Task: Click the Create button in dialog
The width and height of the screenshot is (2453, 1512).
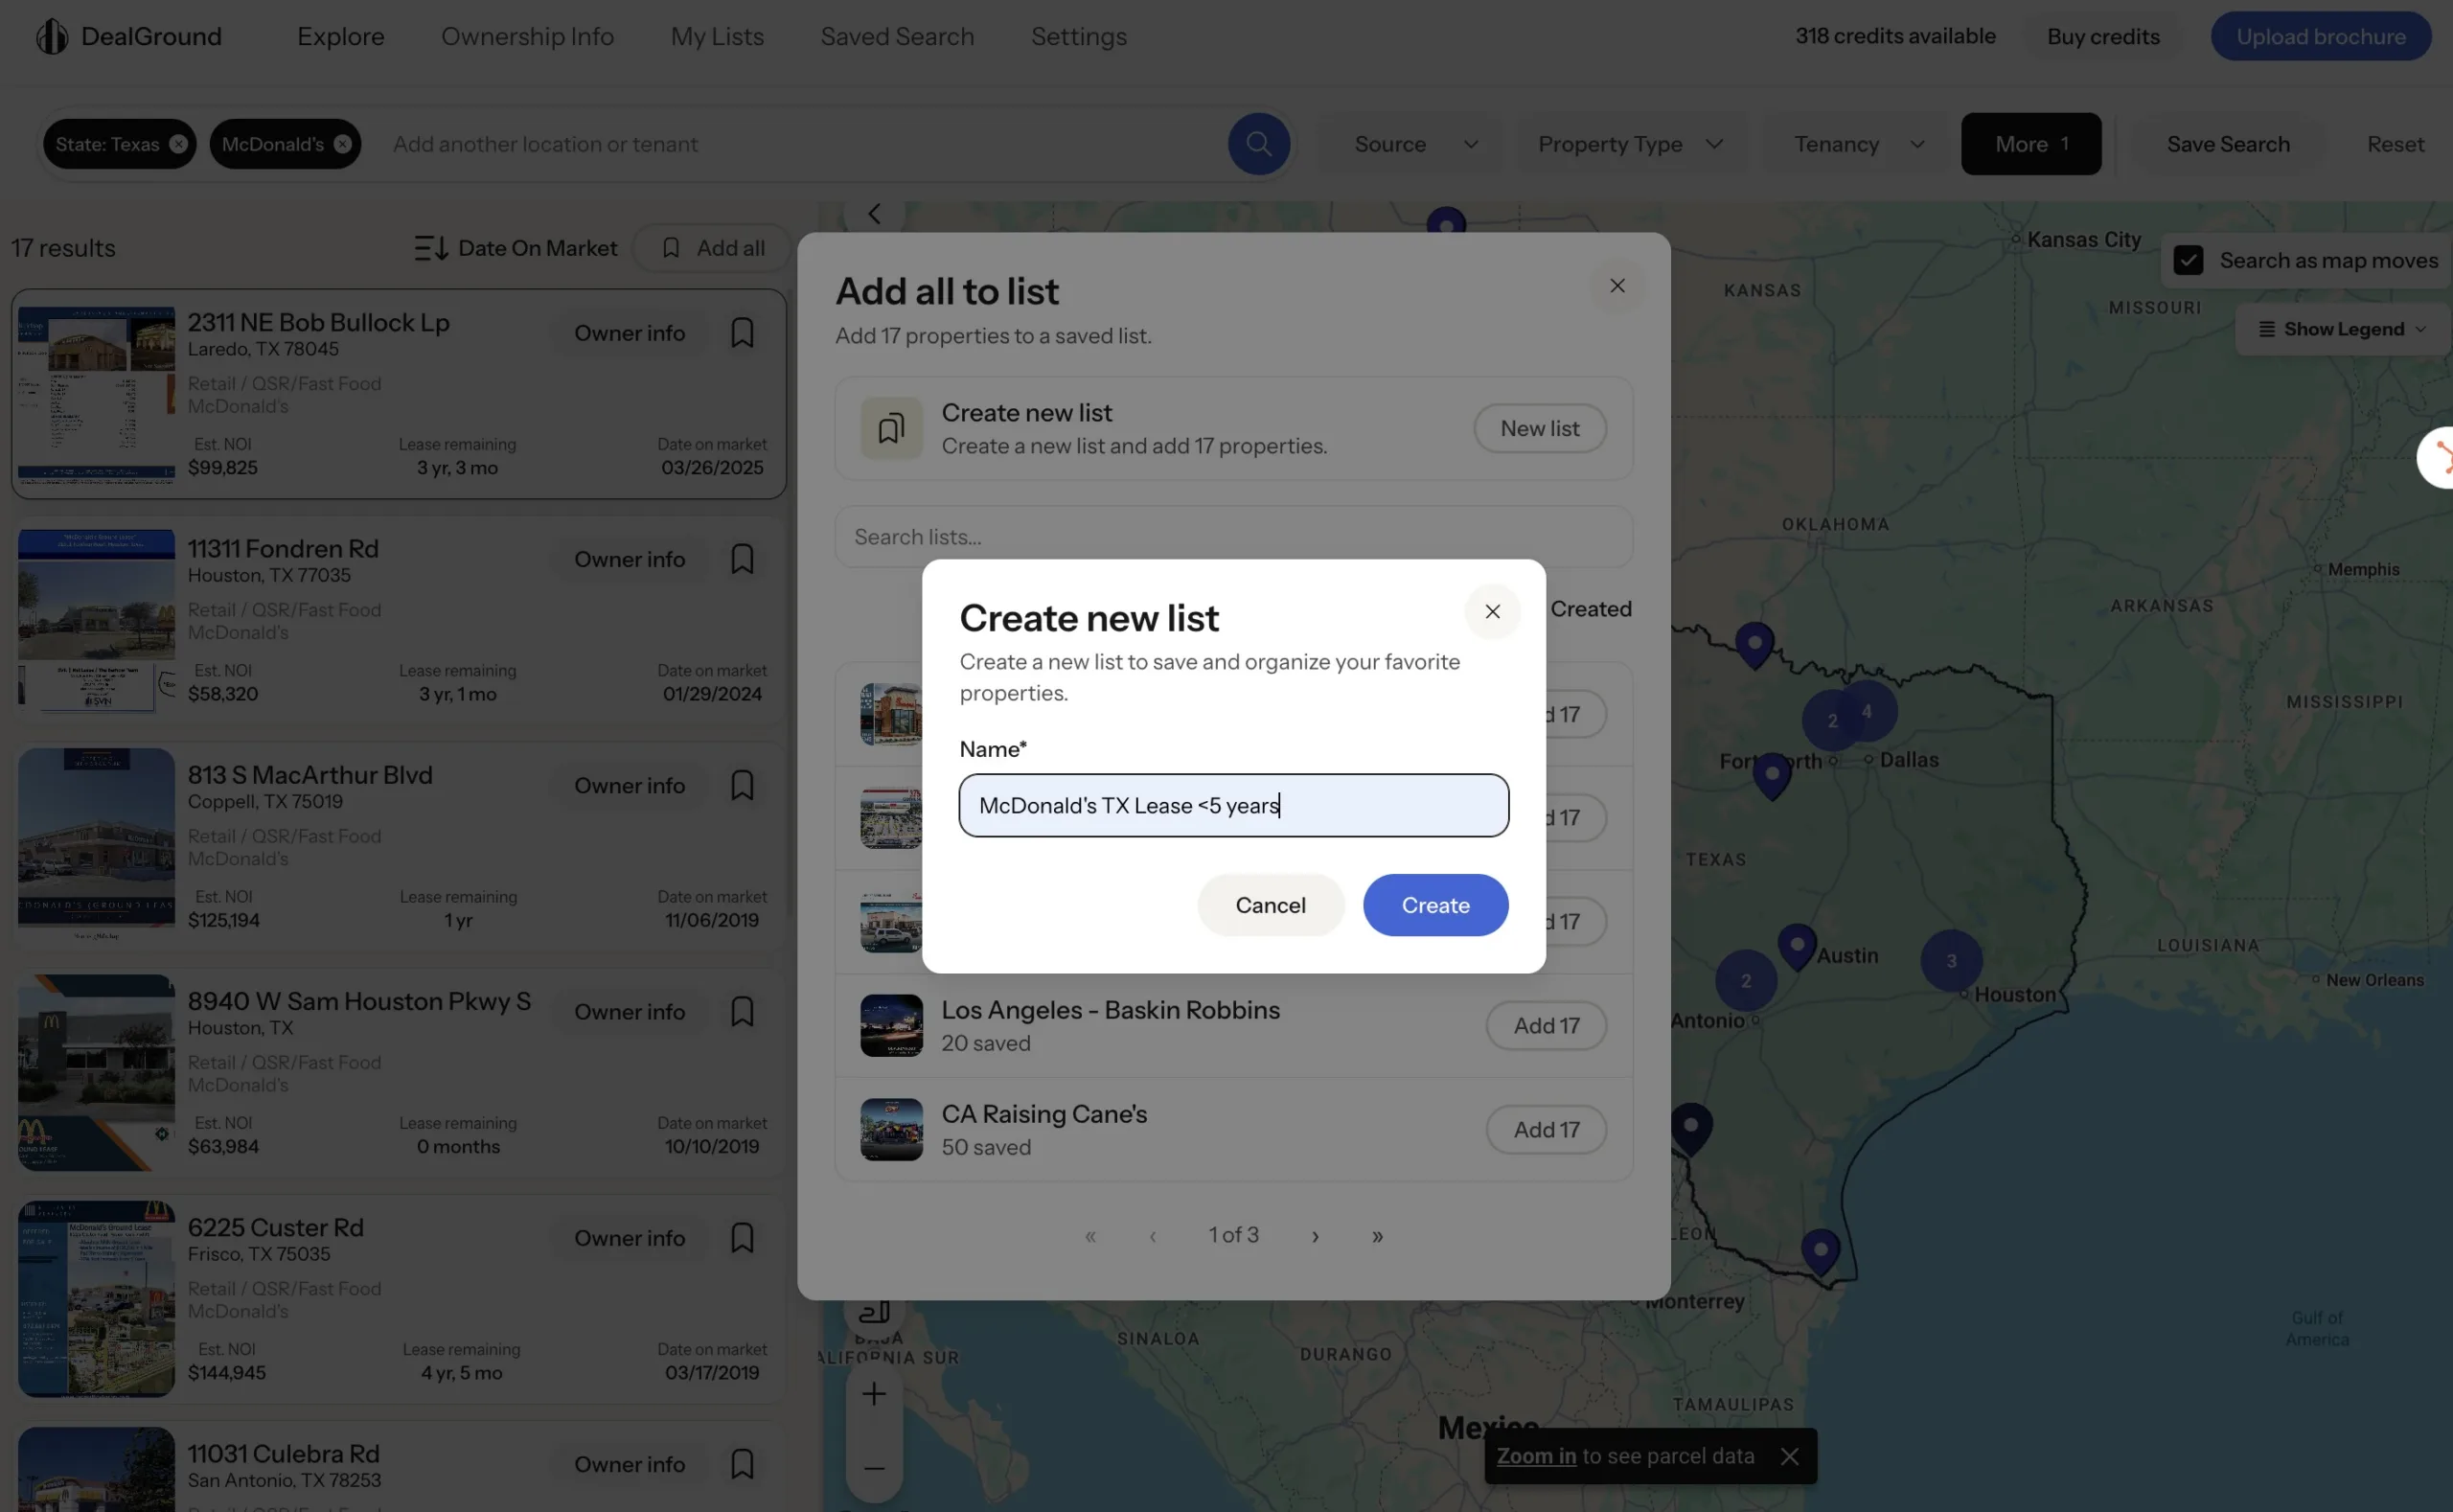Action: pyautogui.click(x=1434, y=905)
